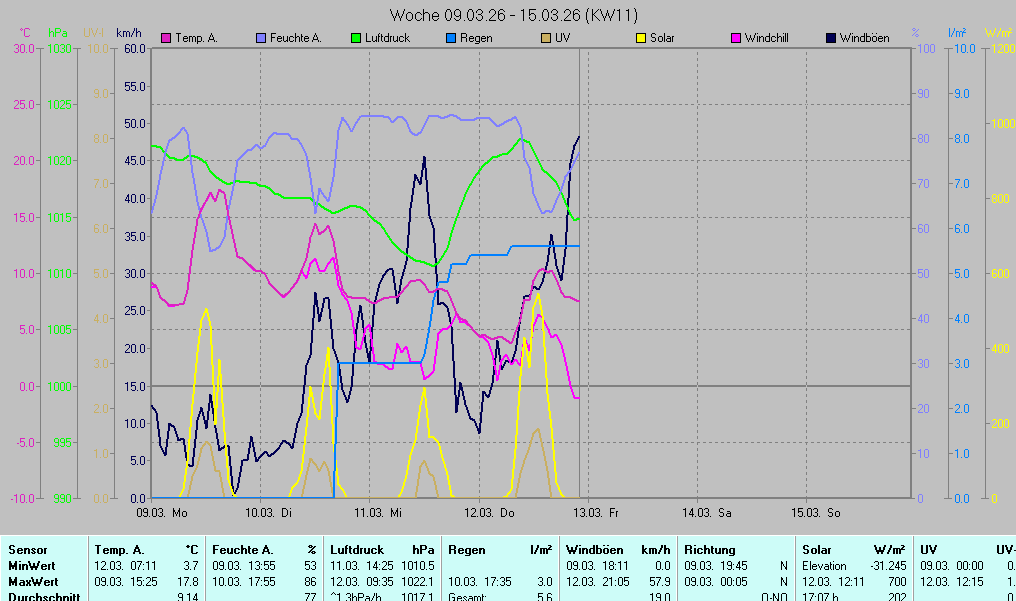Click the purple Feuchte A. legend swatch
This screenshot has width=1016, height=601.
263,38
